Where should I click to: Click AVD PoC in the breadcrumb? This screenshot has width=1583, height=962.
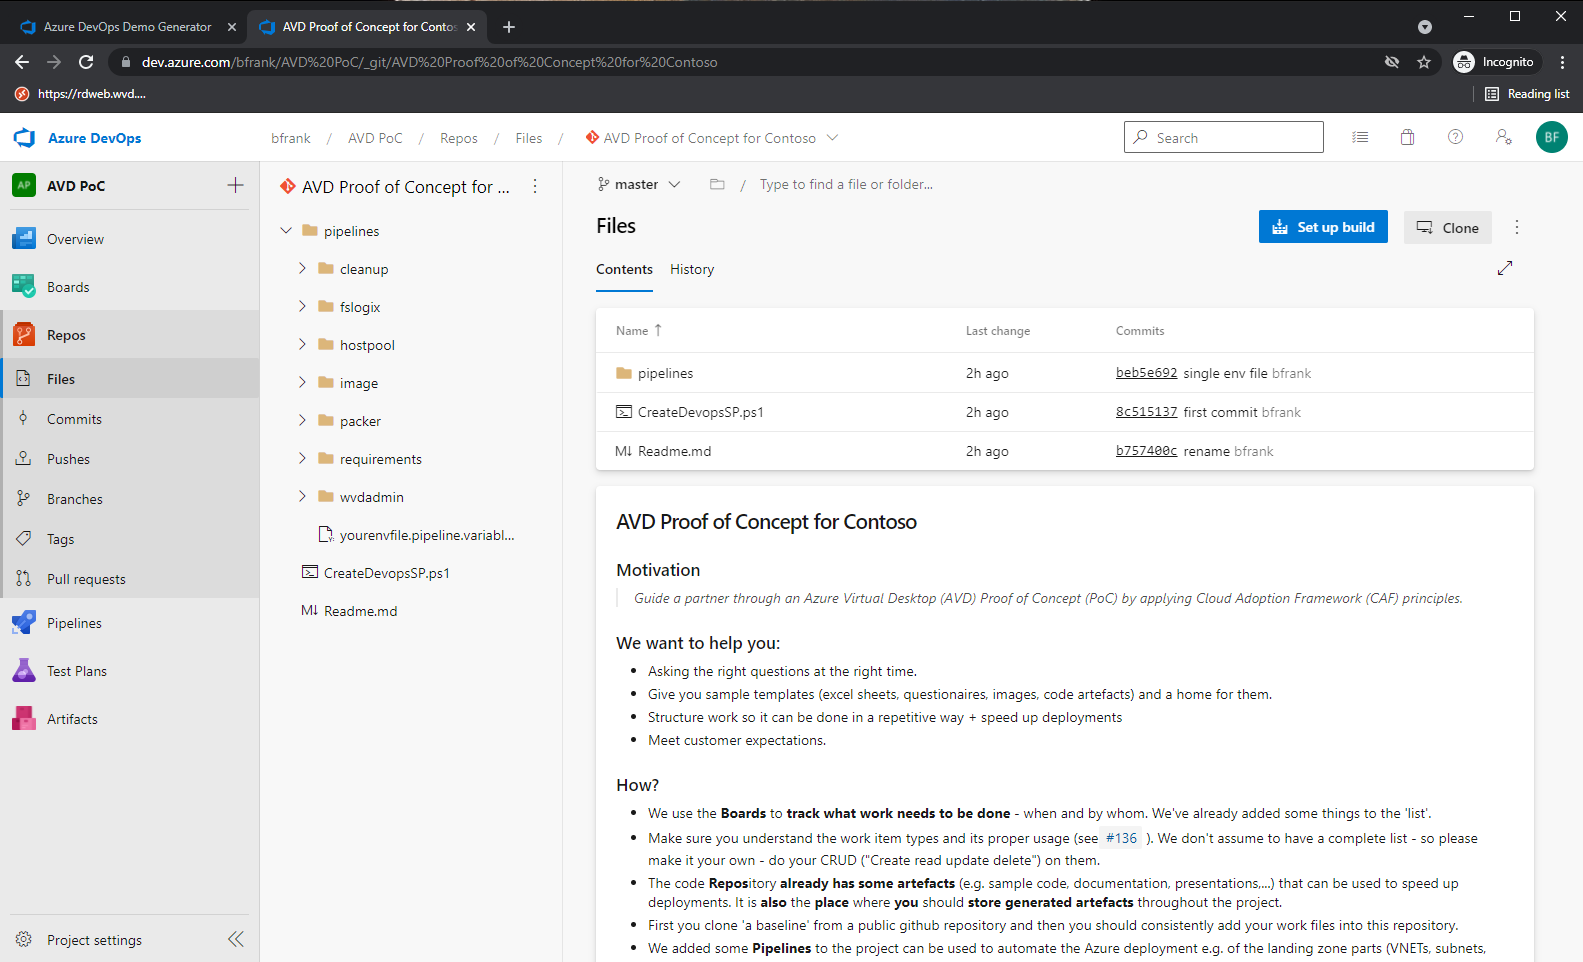click(x=375, y=138)
